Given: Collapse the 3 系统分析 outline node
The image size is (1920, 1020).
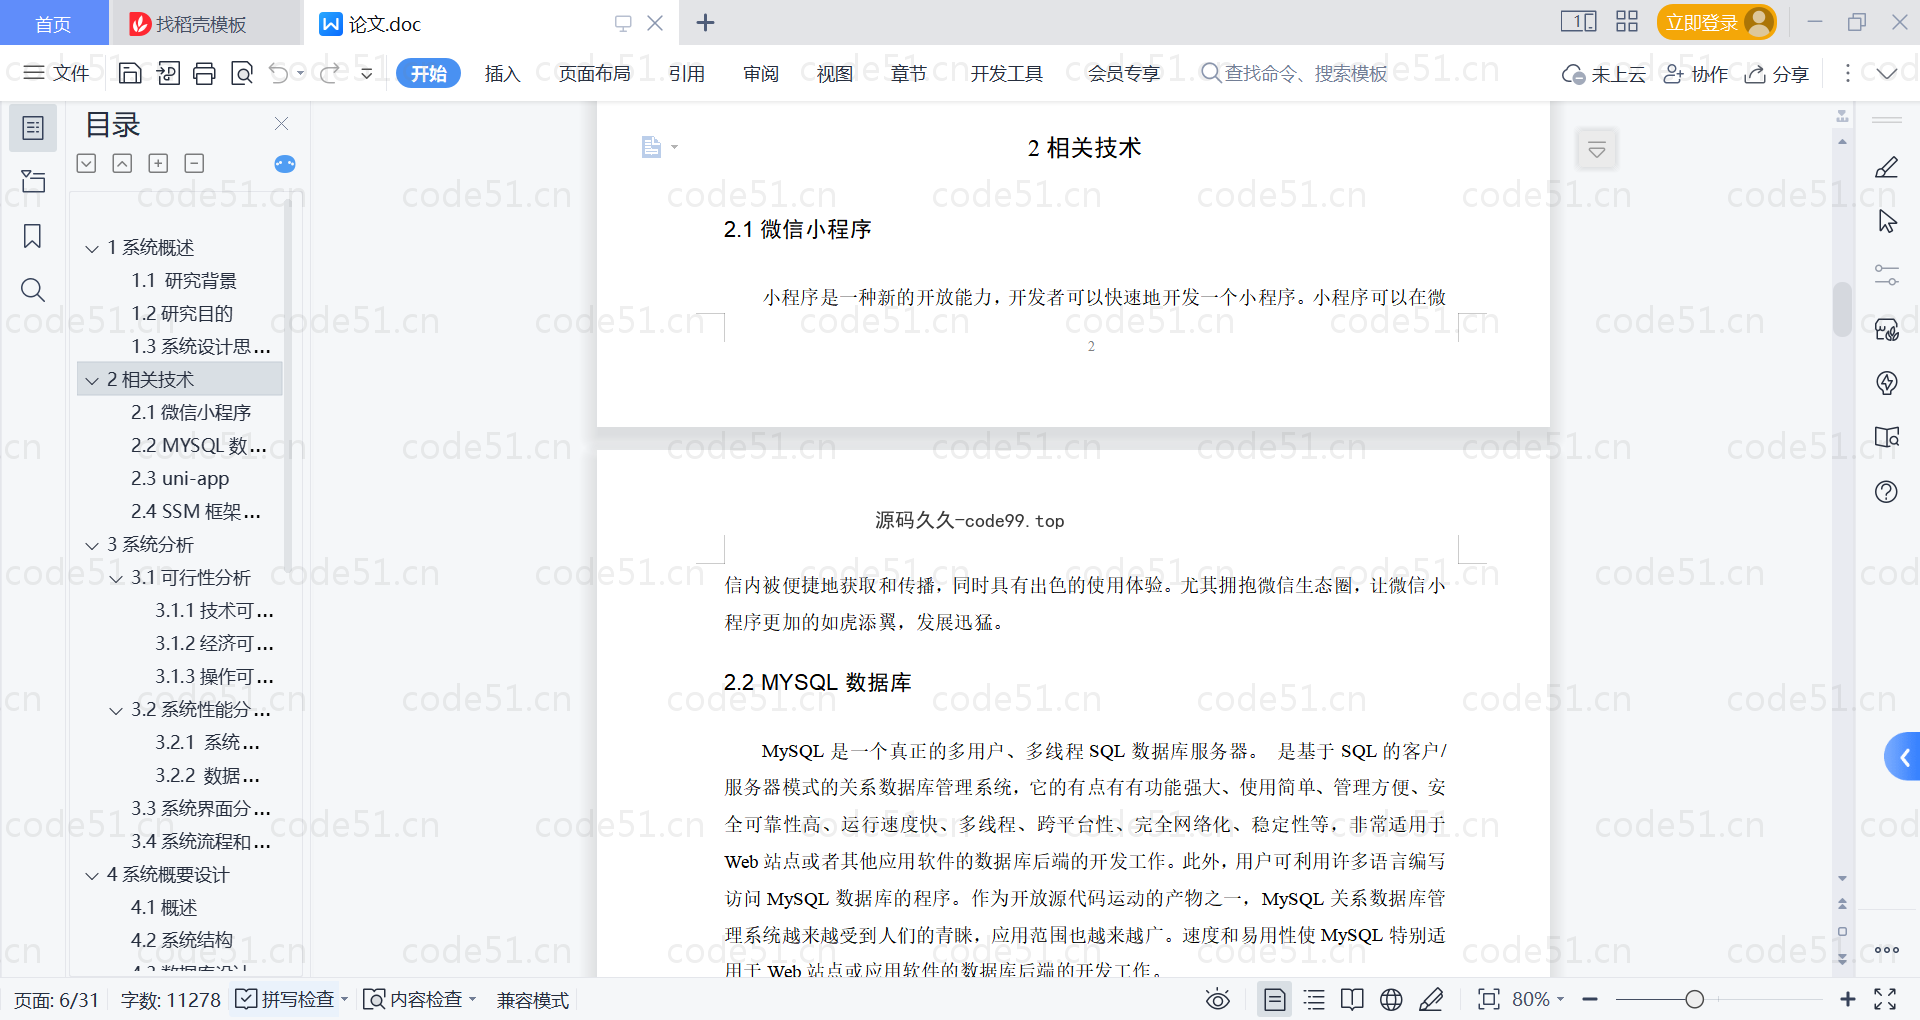Looking at the screenshot, I should coord(92,545).
